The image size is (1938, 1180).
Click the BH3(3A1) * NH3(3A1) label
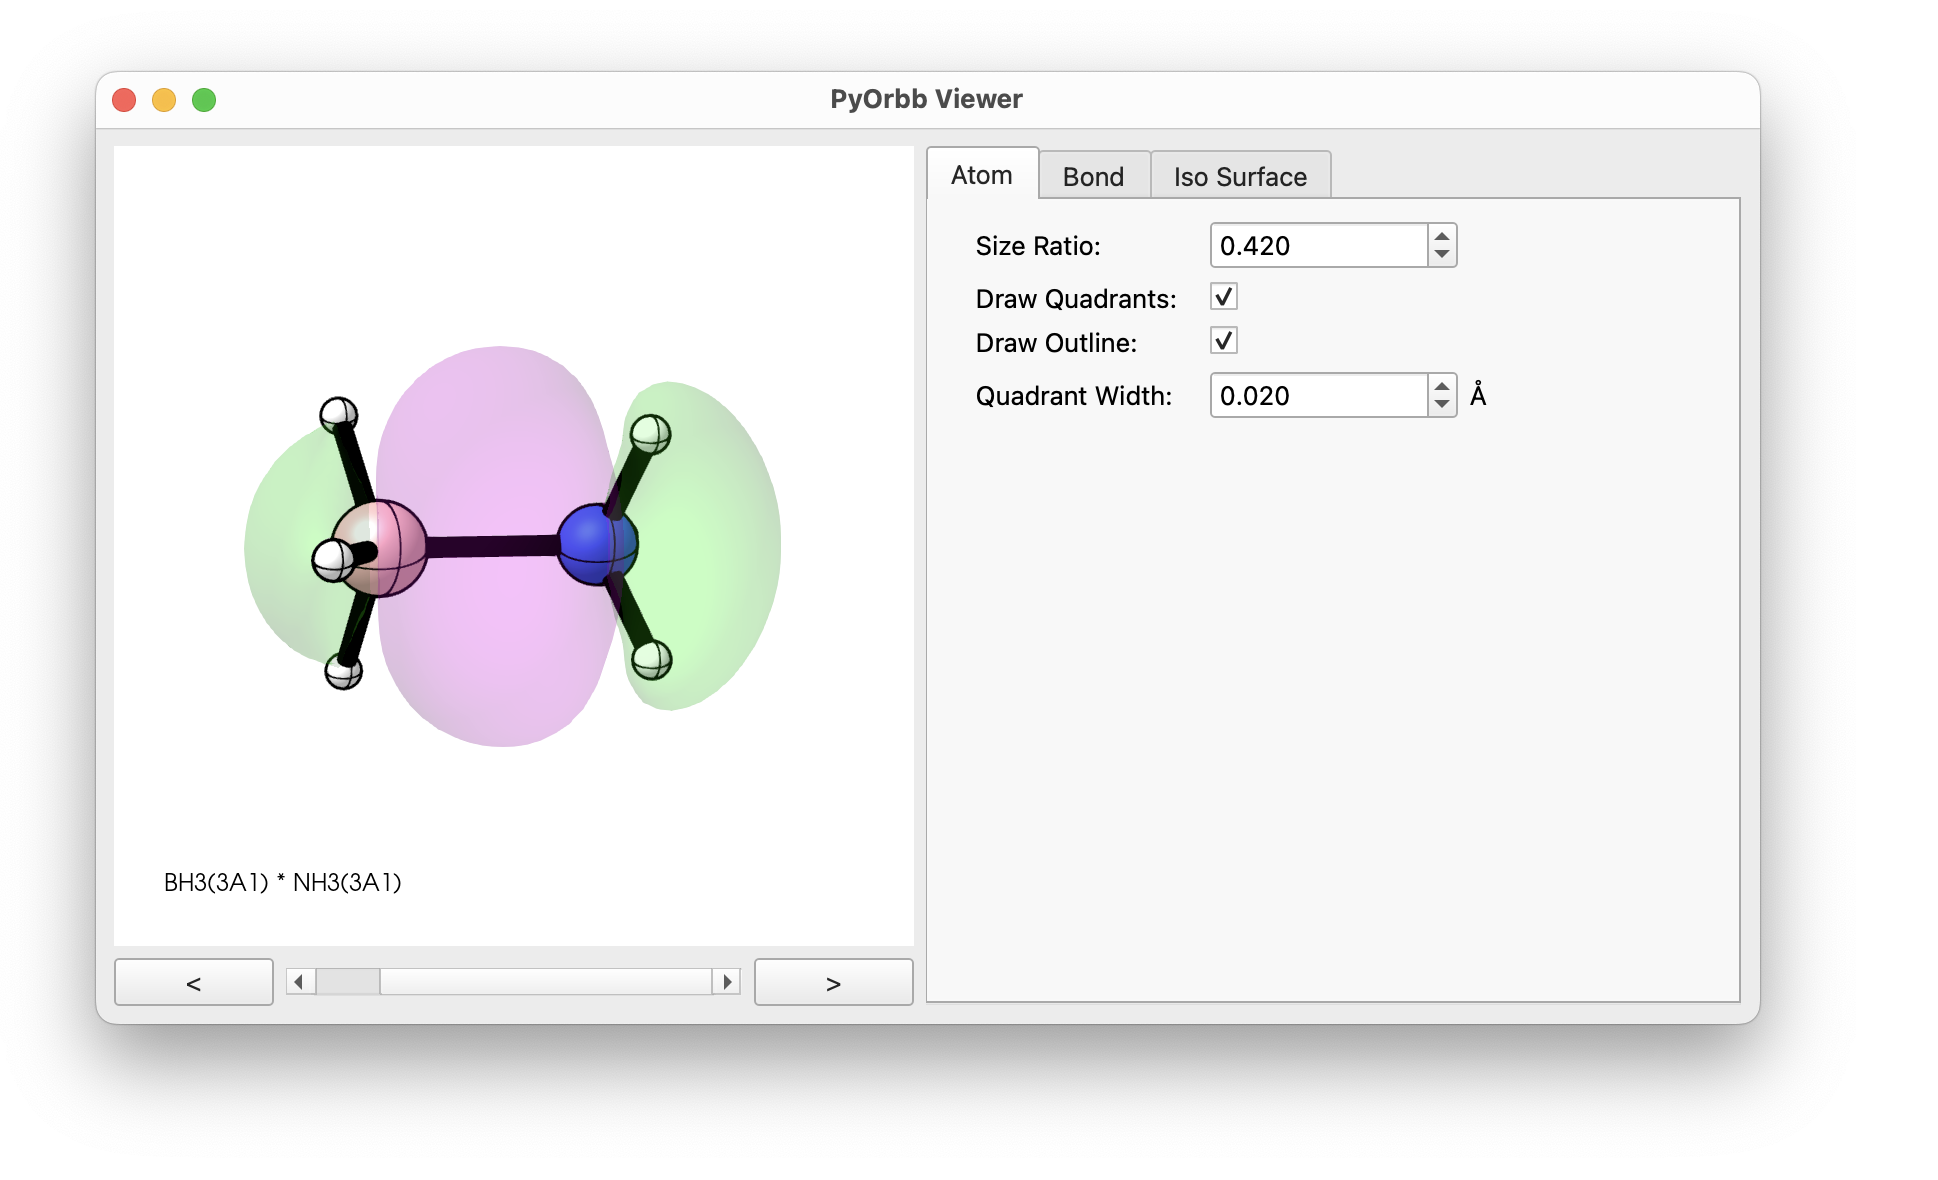[x=283, y=882]
